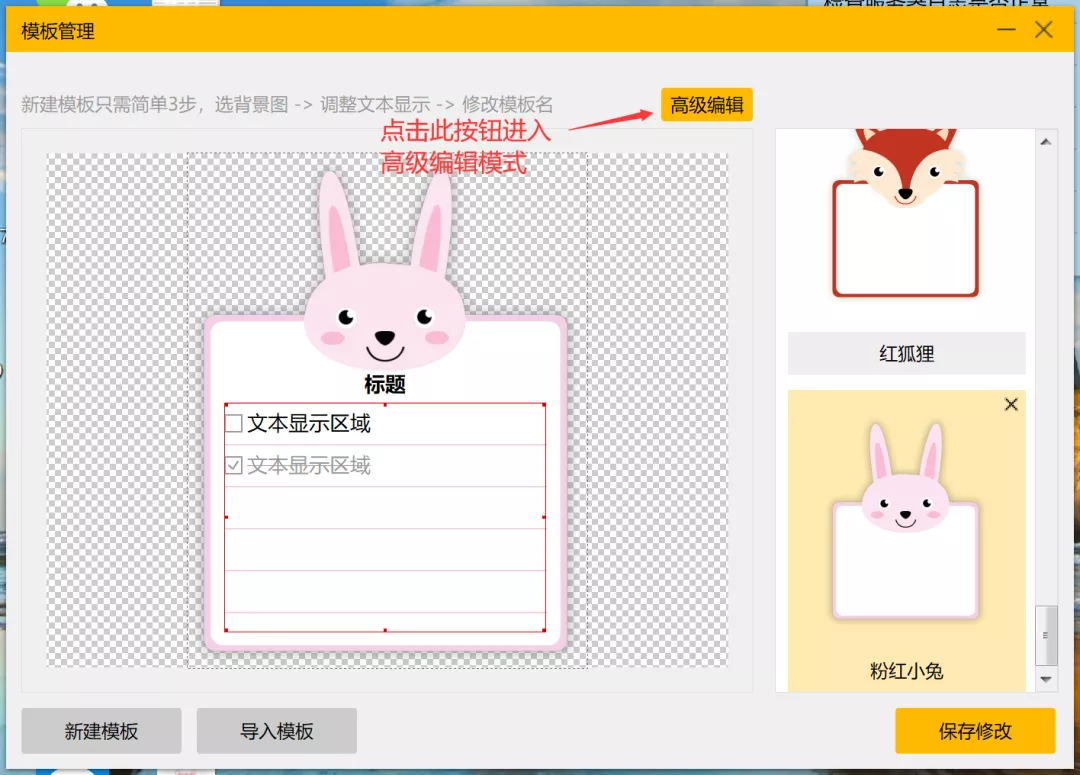Click the template list scrollbar thumb
This screenshot has width=1080, height=775.
1046,635
